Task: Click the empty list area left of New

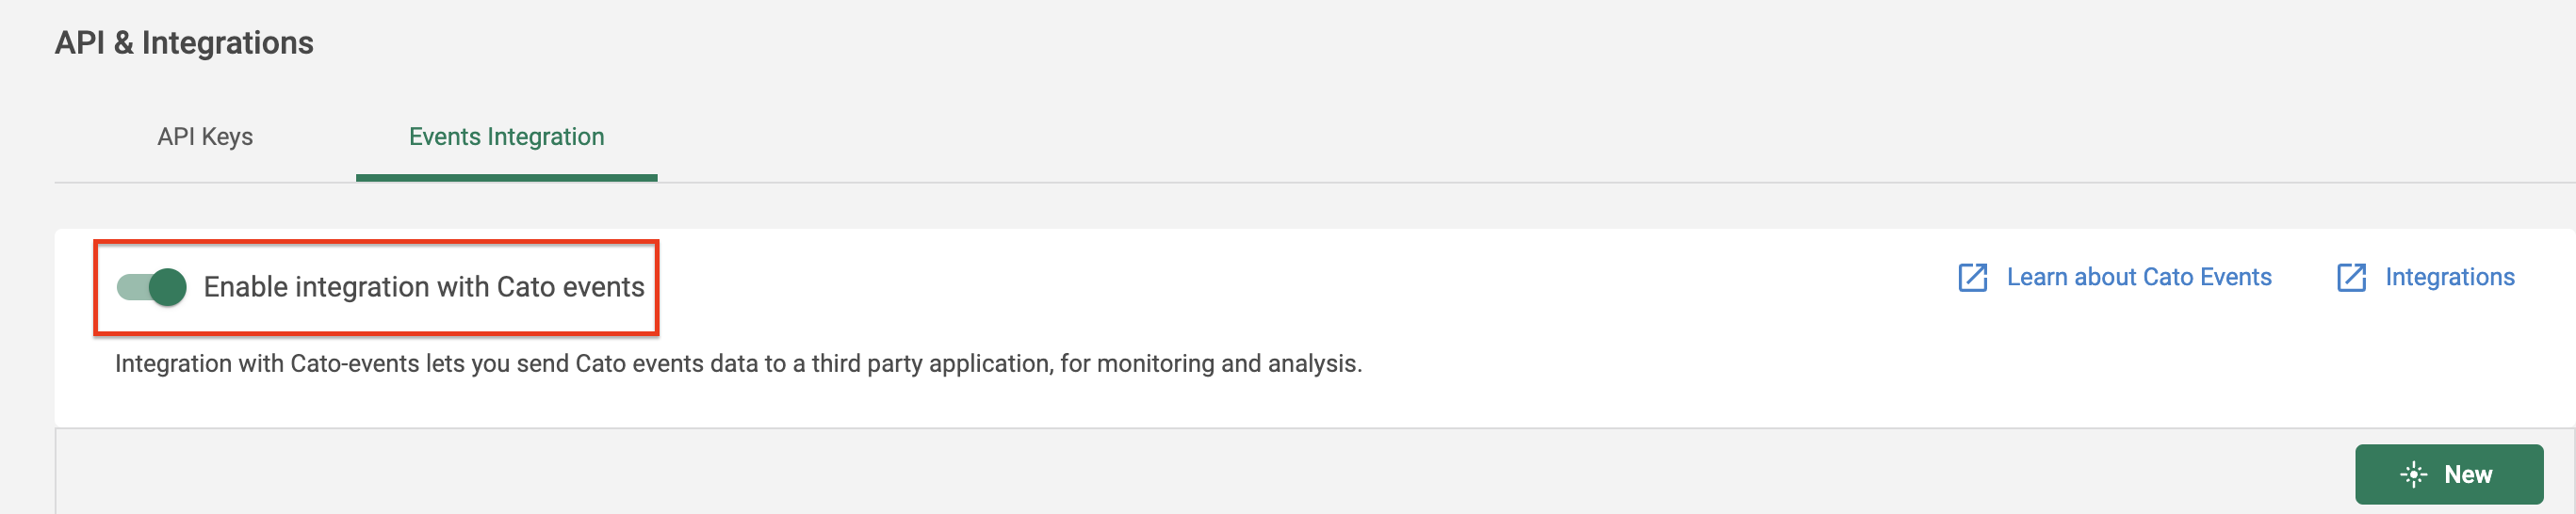Action: tap(1200, 474)
